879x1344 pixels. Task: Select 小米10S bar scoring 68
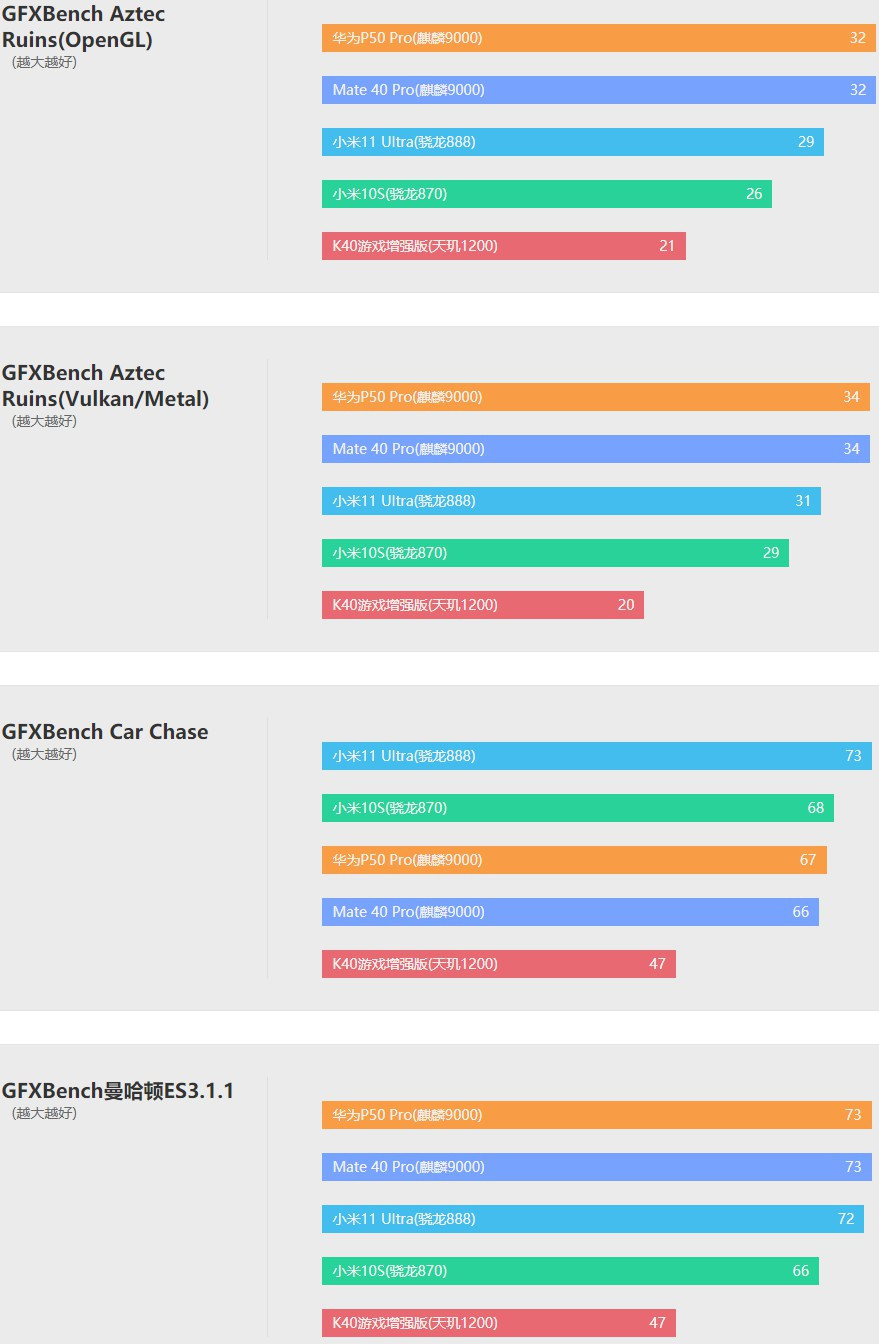(578, 808)
